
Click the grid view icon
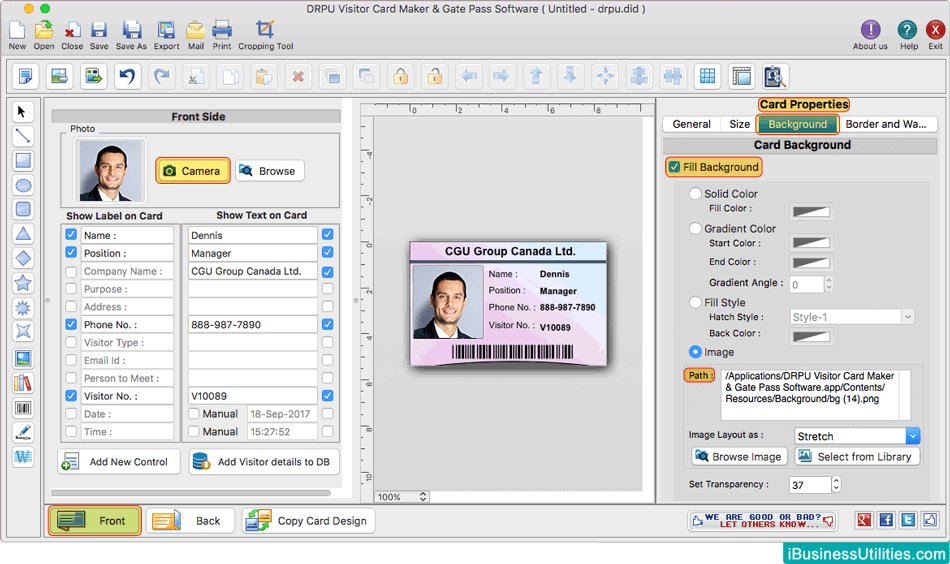tap(707, 76)
